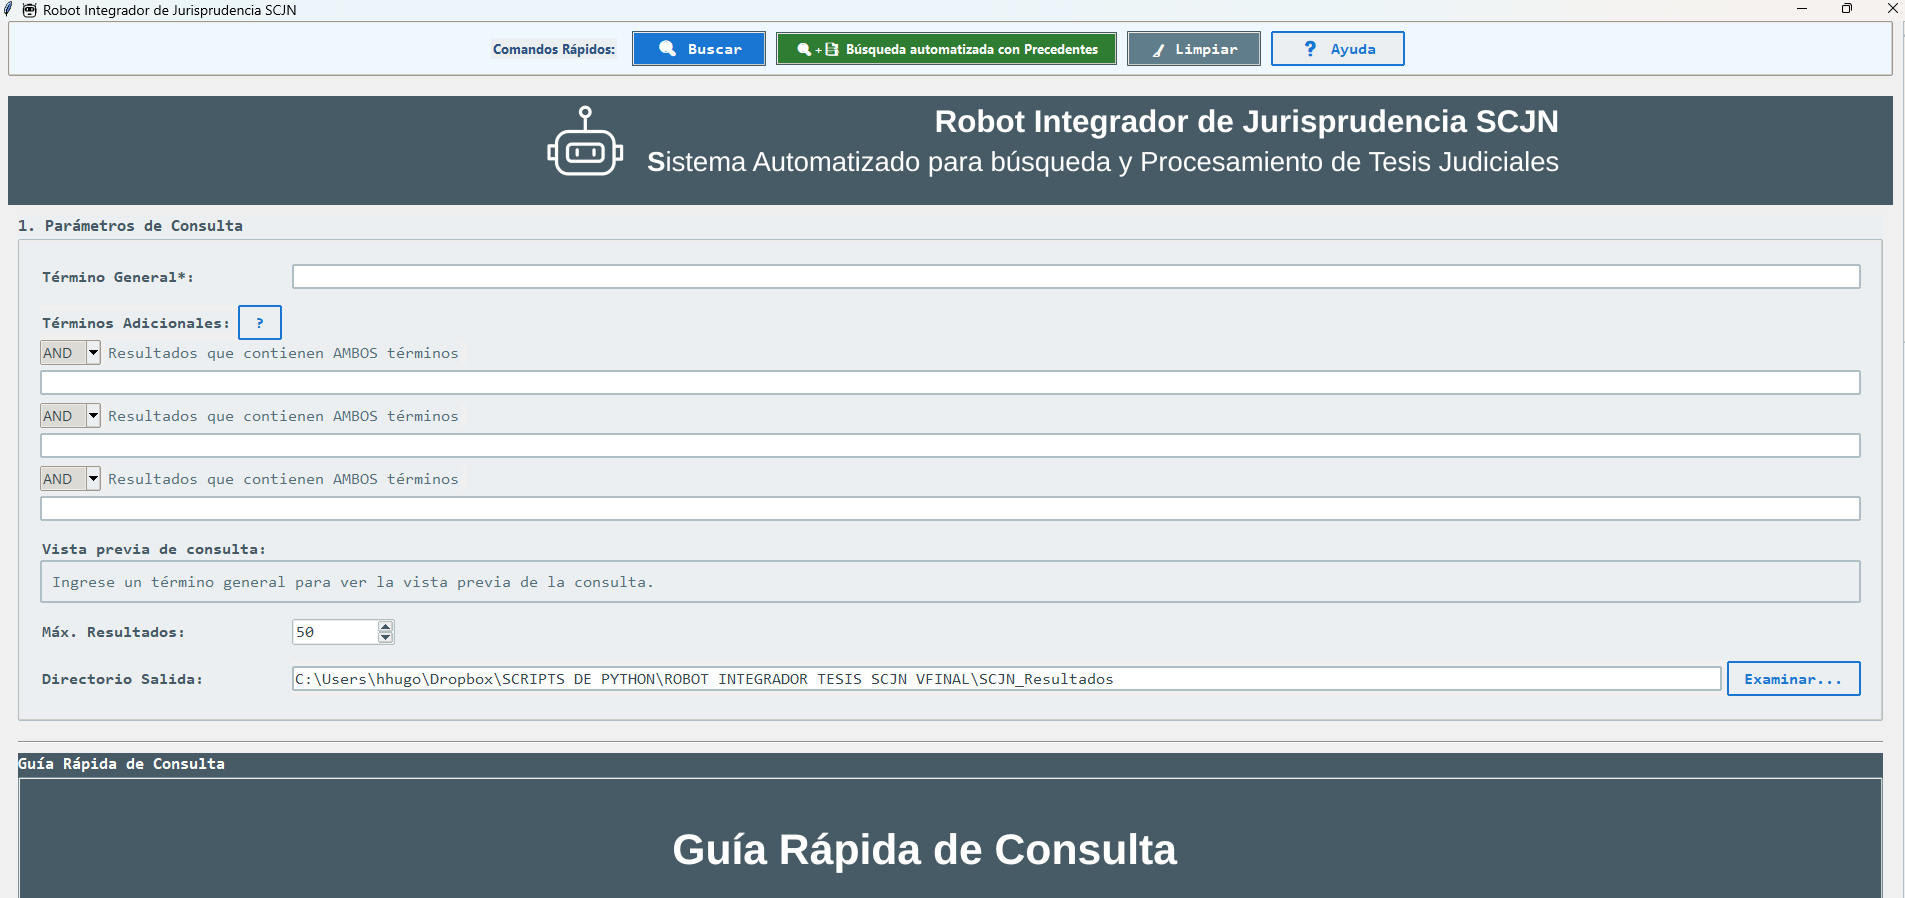Open the Ayuda help button
The width and height of the screenshot is (1905, 898).
1337,49
